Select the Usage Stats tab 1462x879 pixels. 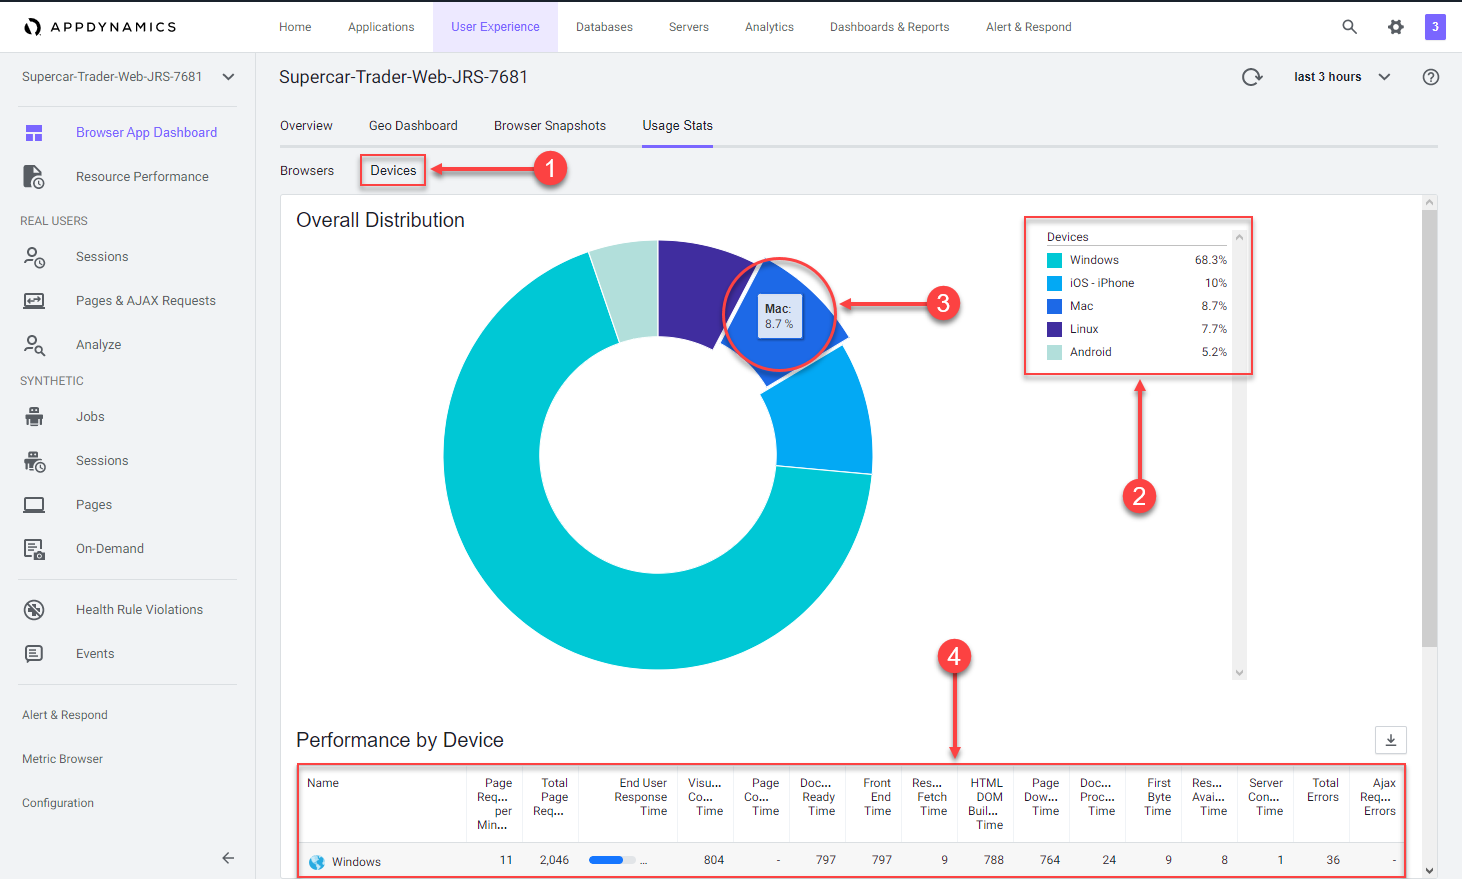677,126
